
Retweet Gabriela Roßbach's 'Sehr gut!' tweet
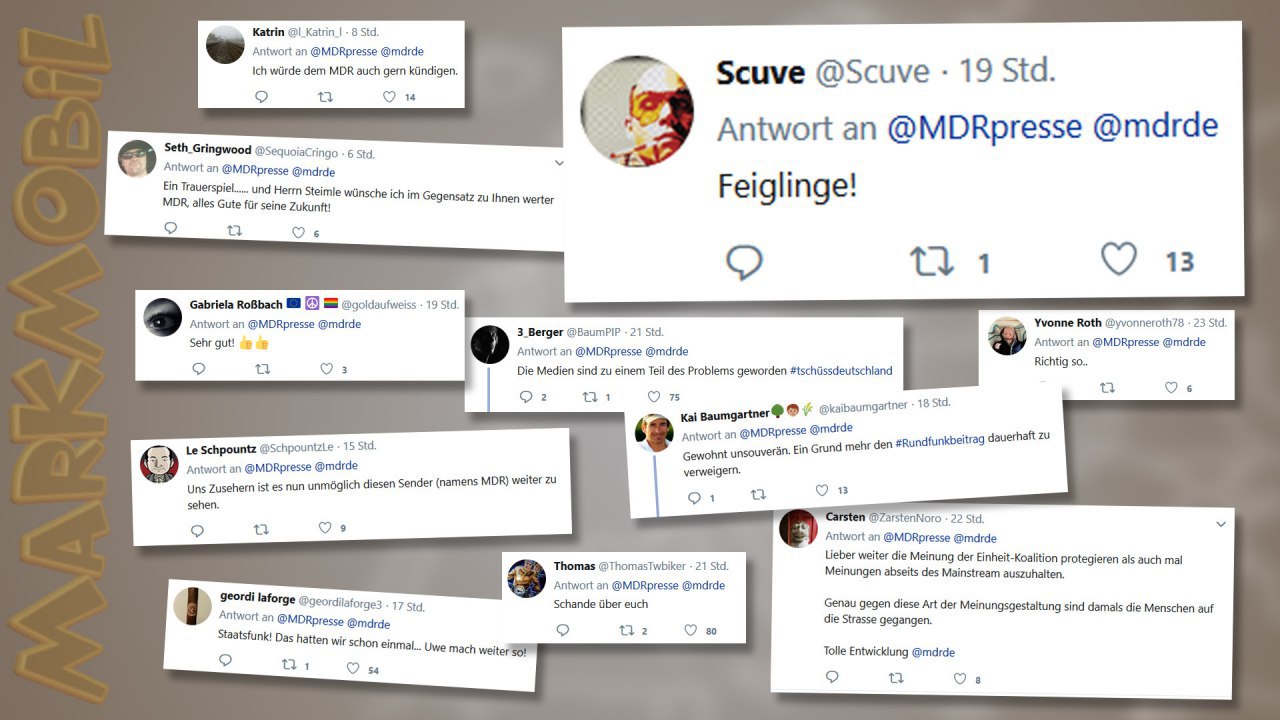(263, 369)
